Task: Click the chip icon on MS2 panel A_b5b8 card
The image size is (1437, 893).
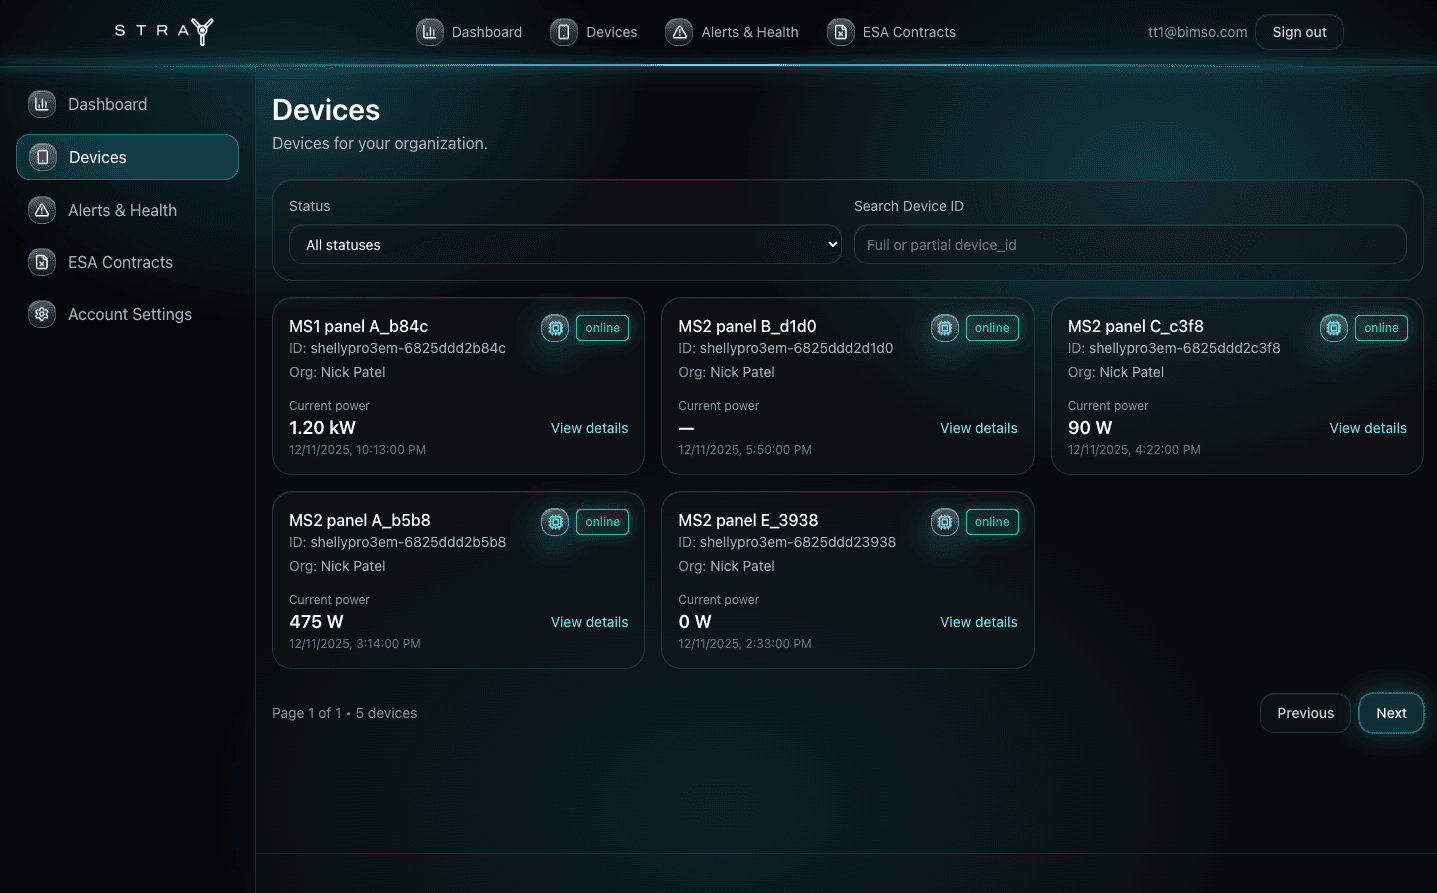Action: pos(555,521)
